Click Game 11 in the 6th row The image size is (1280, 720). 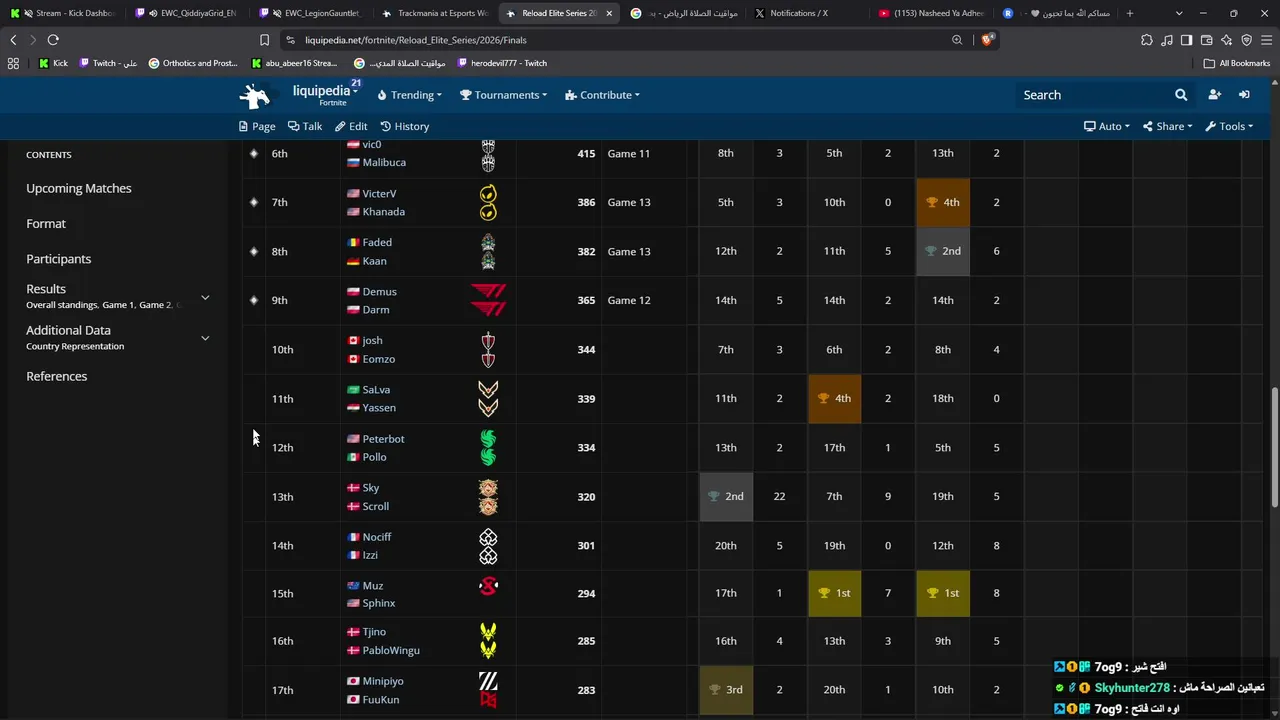[x=629, y=154]
